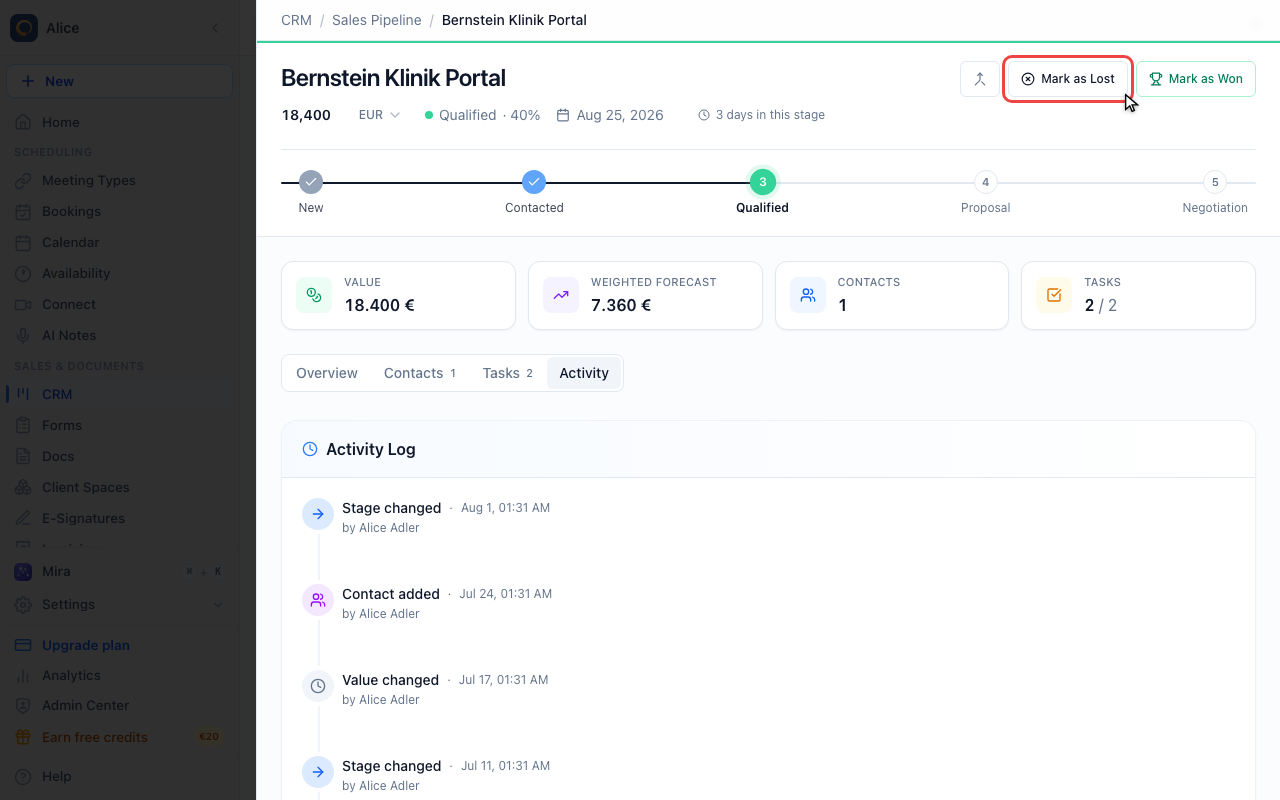Click the Weighted Forecast trend icon
This screenshot has height=800, width=1280.
[x=561, y=295]
